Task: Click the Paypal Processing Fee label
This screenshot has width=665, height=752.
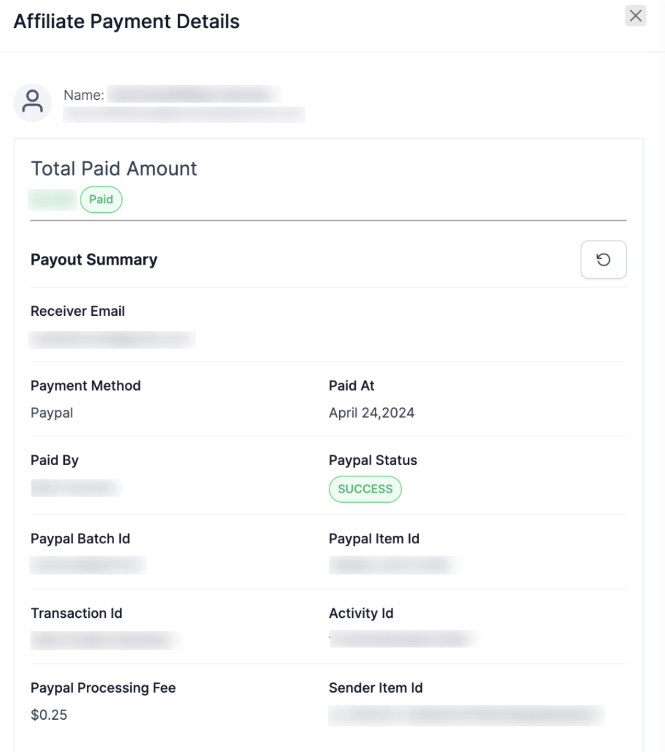Action: point(104,688)
